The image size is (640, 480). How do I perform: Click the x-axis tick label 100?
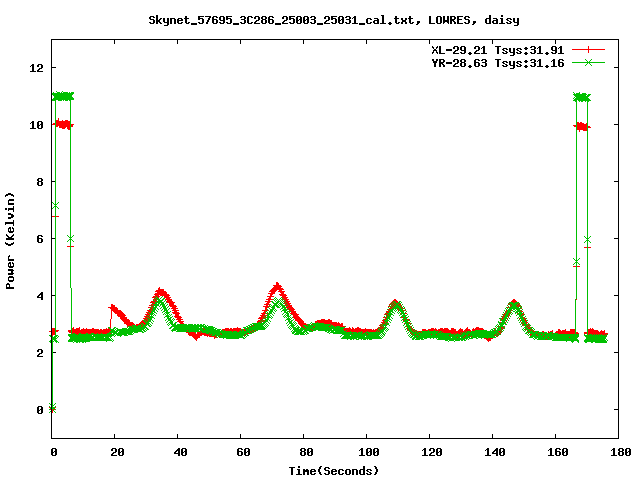coord(369,452)
